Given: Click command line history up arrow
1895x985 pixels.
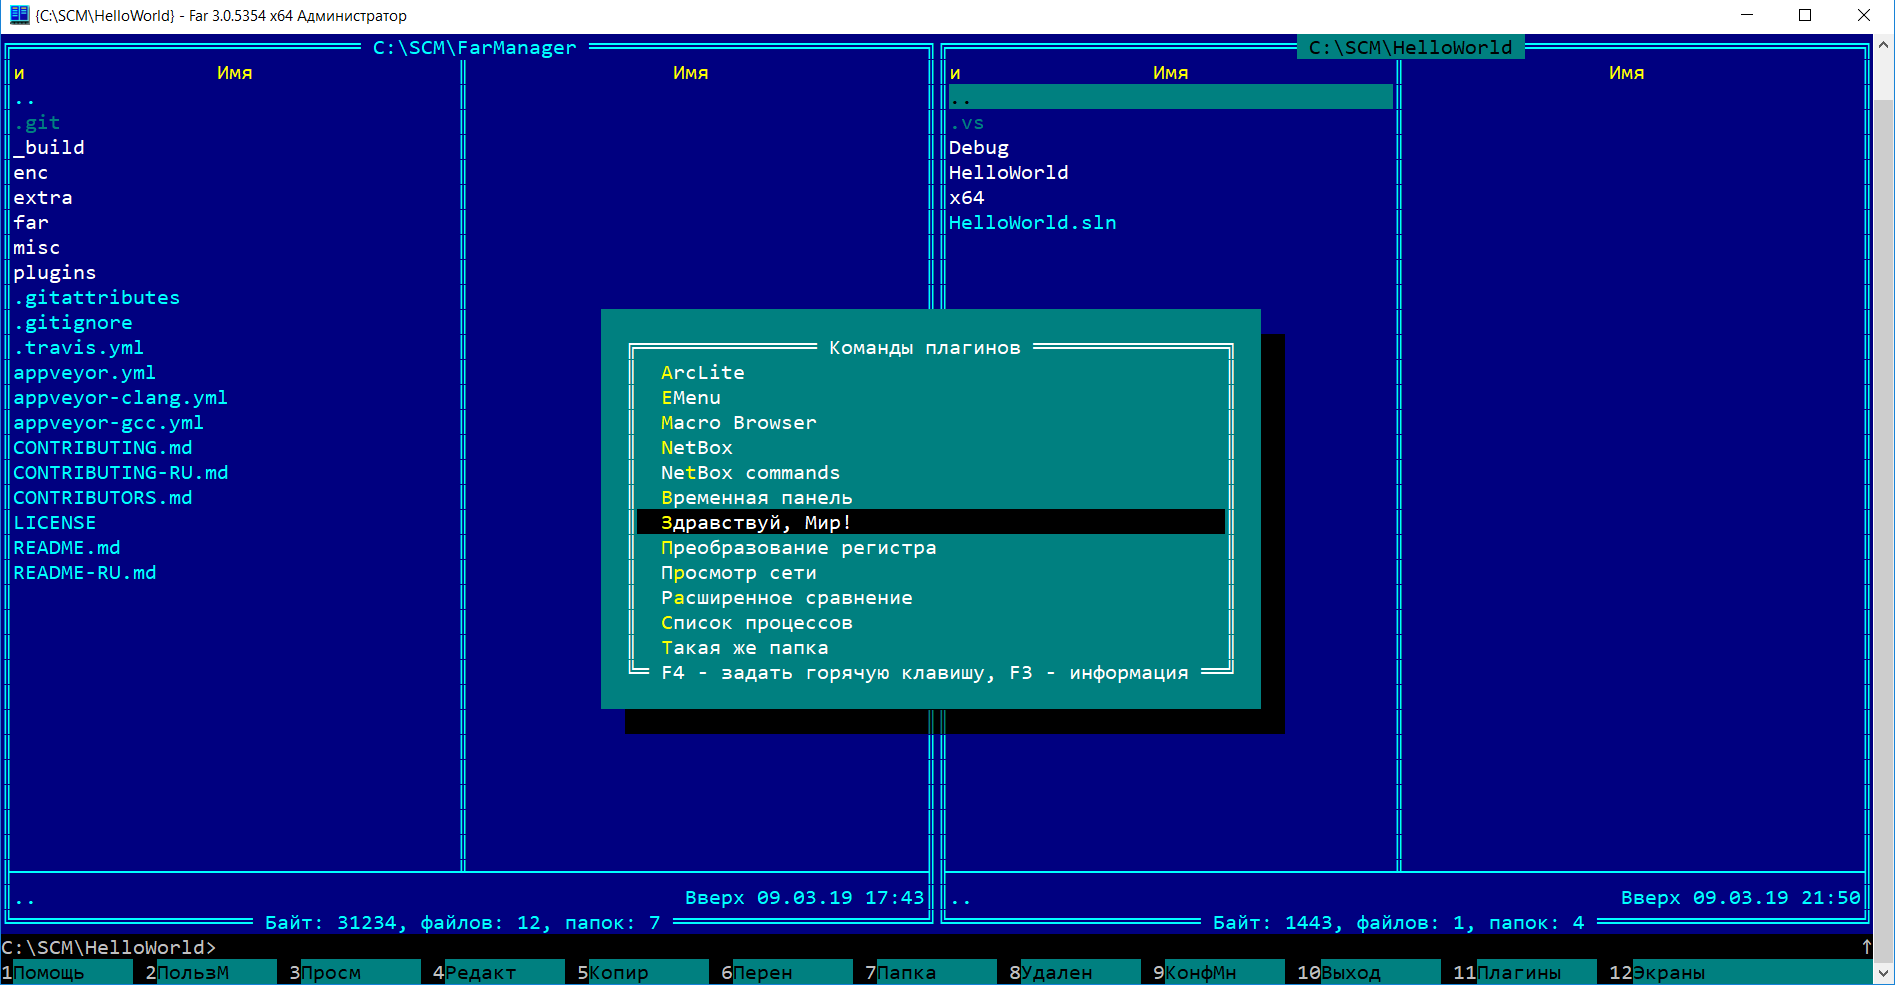Looking at the screenshot, I should point(1866,947).
